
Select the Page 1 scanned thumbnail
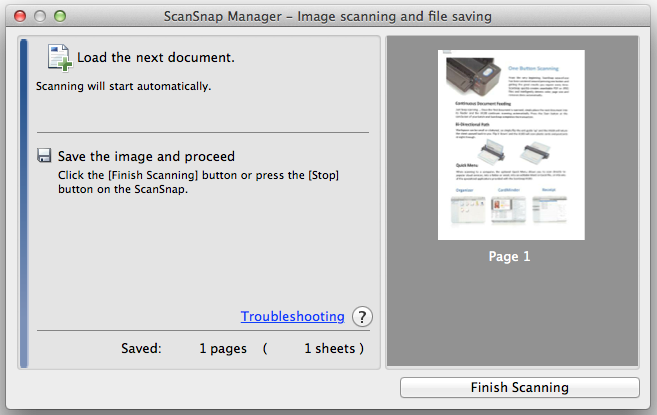pos(510,146)
